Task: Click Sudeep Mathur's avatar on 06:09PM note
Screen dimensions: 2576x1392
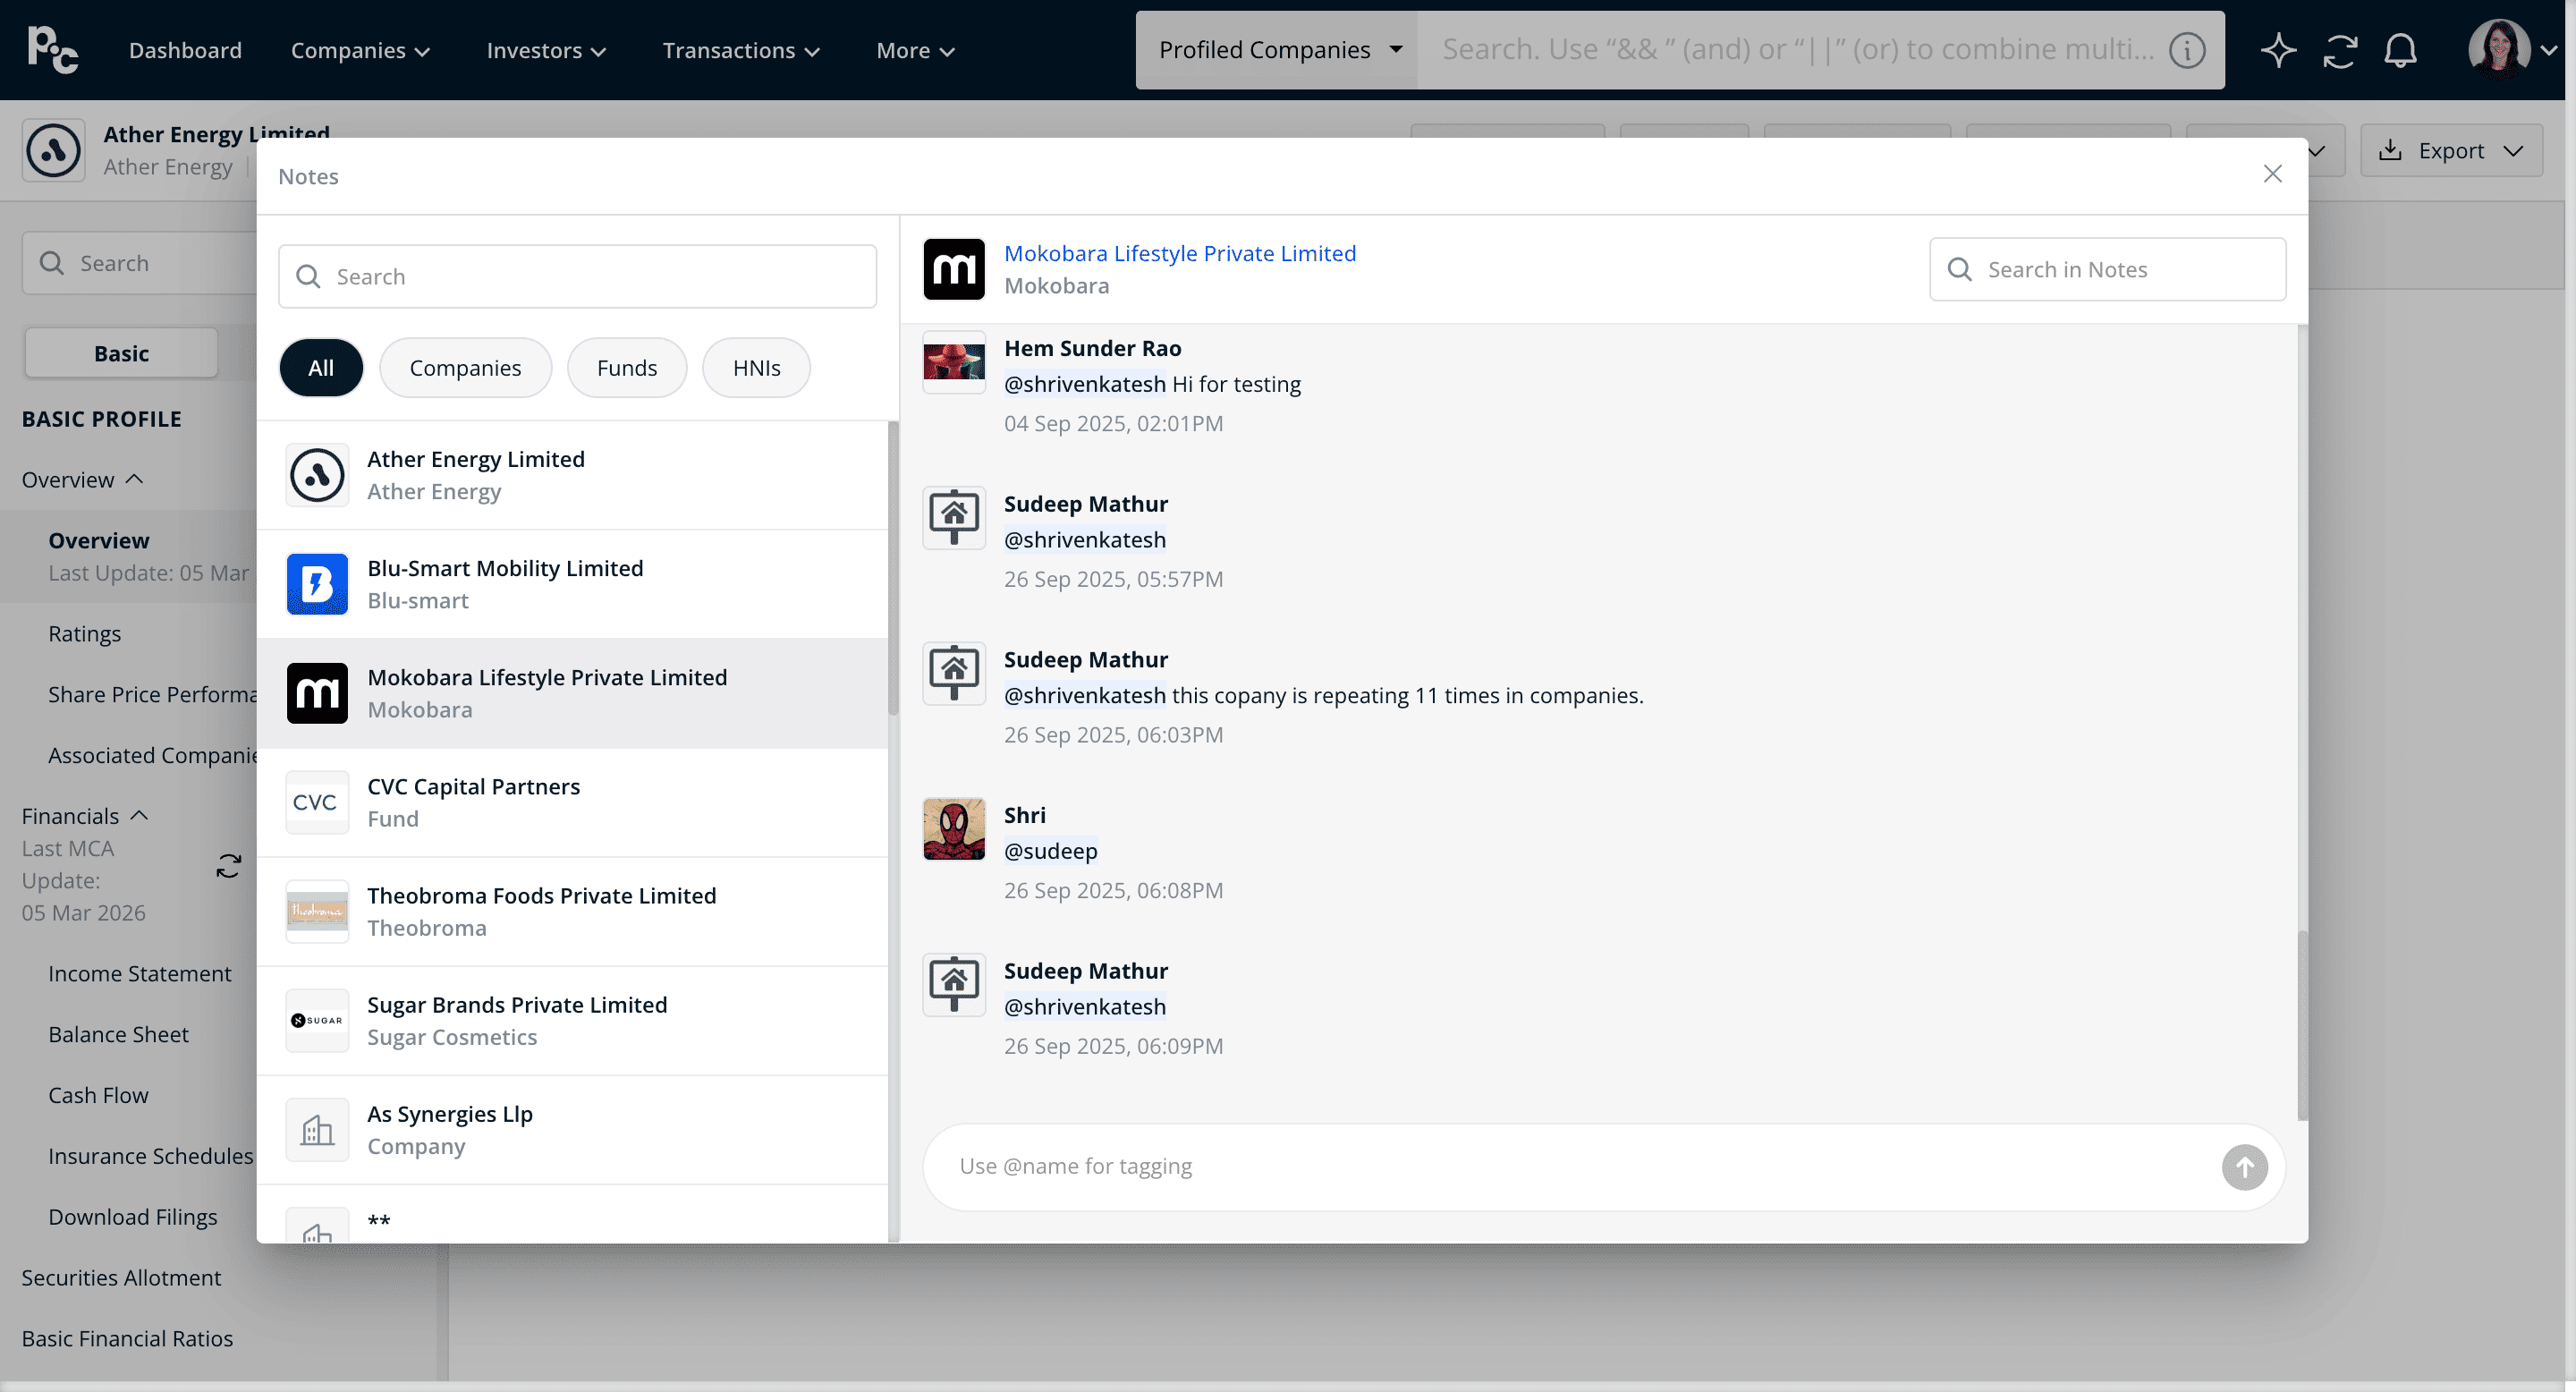Action: point(953,984)
